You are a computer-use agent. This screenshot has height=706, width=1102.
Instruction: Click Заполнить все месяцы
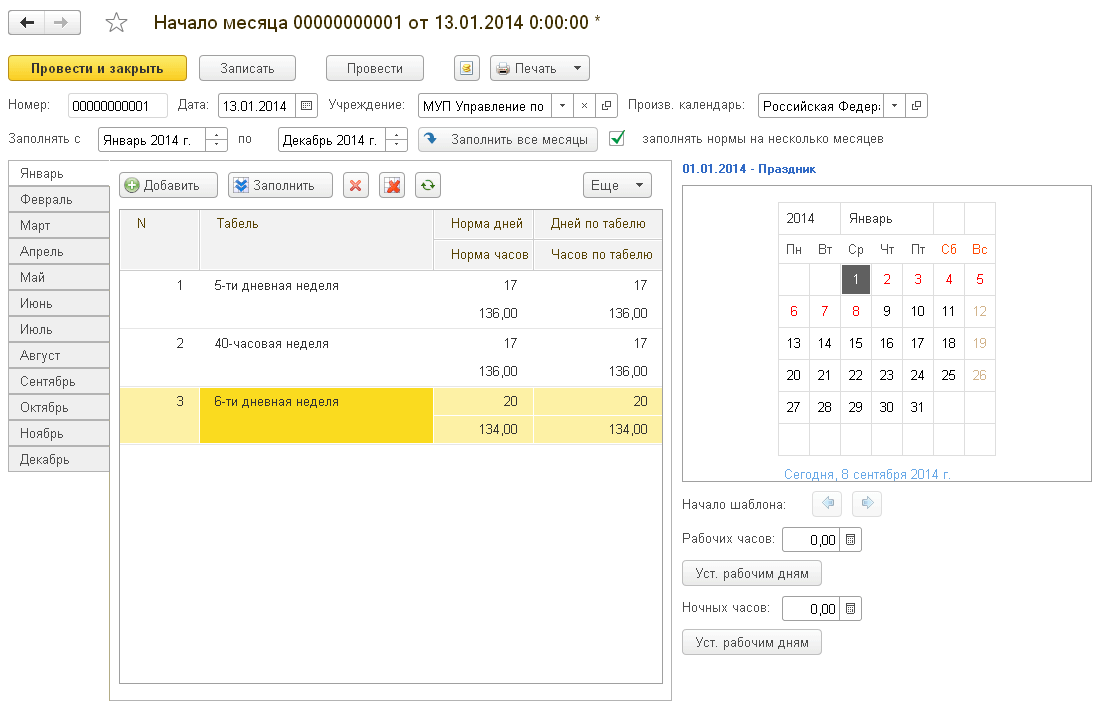[508, 139]
